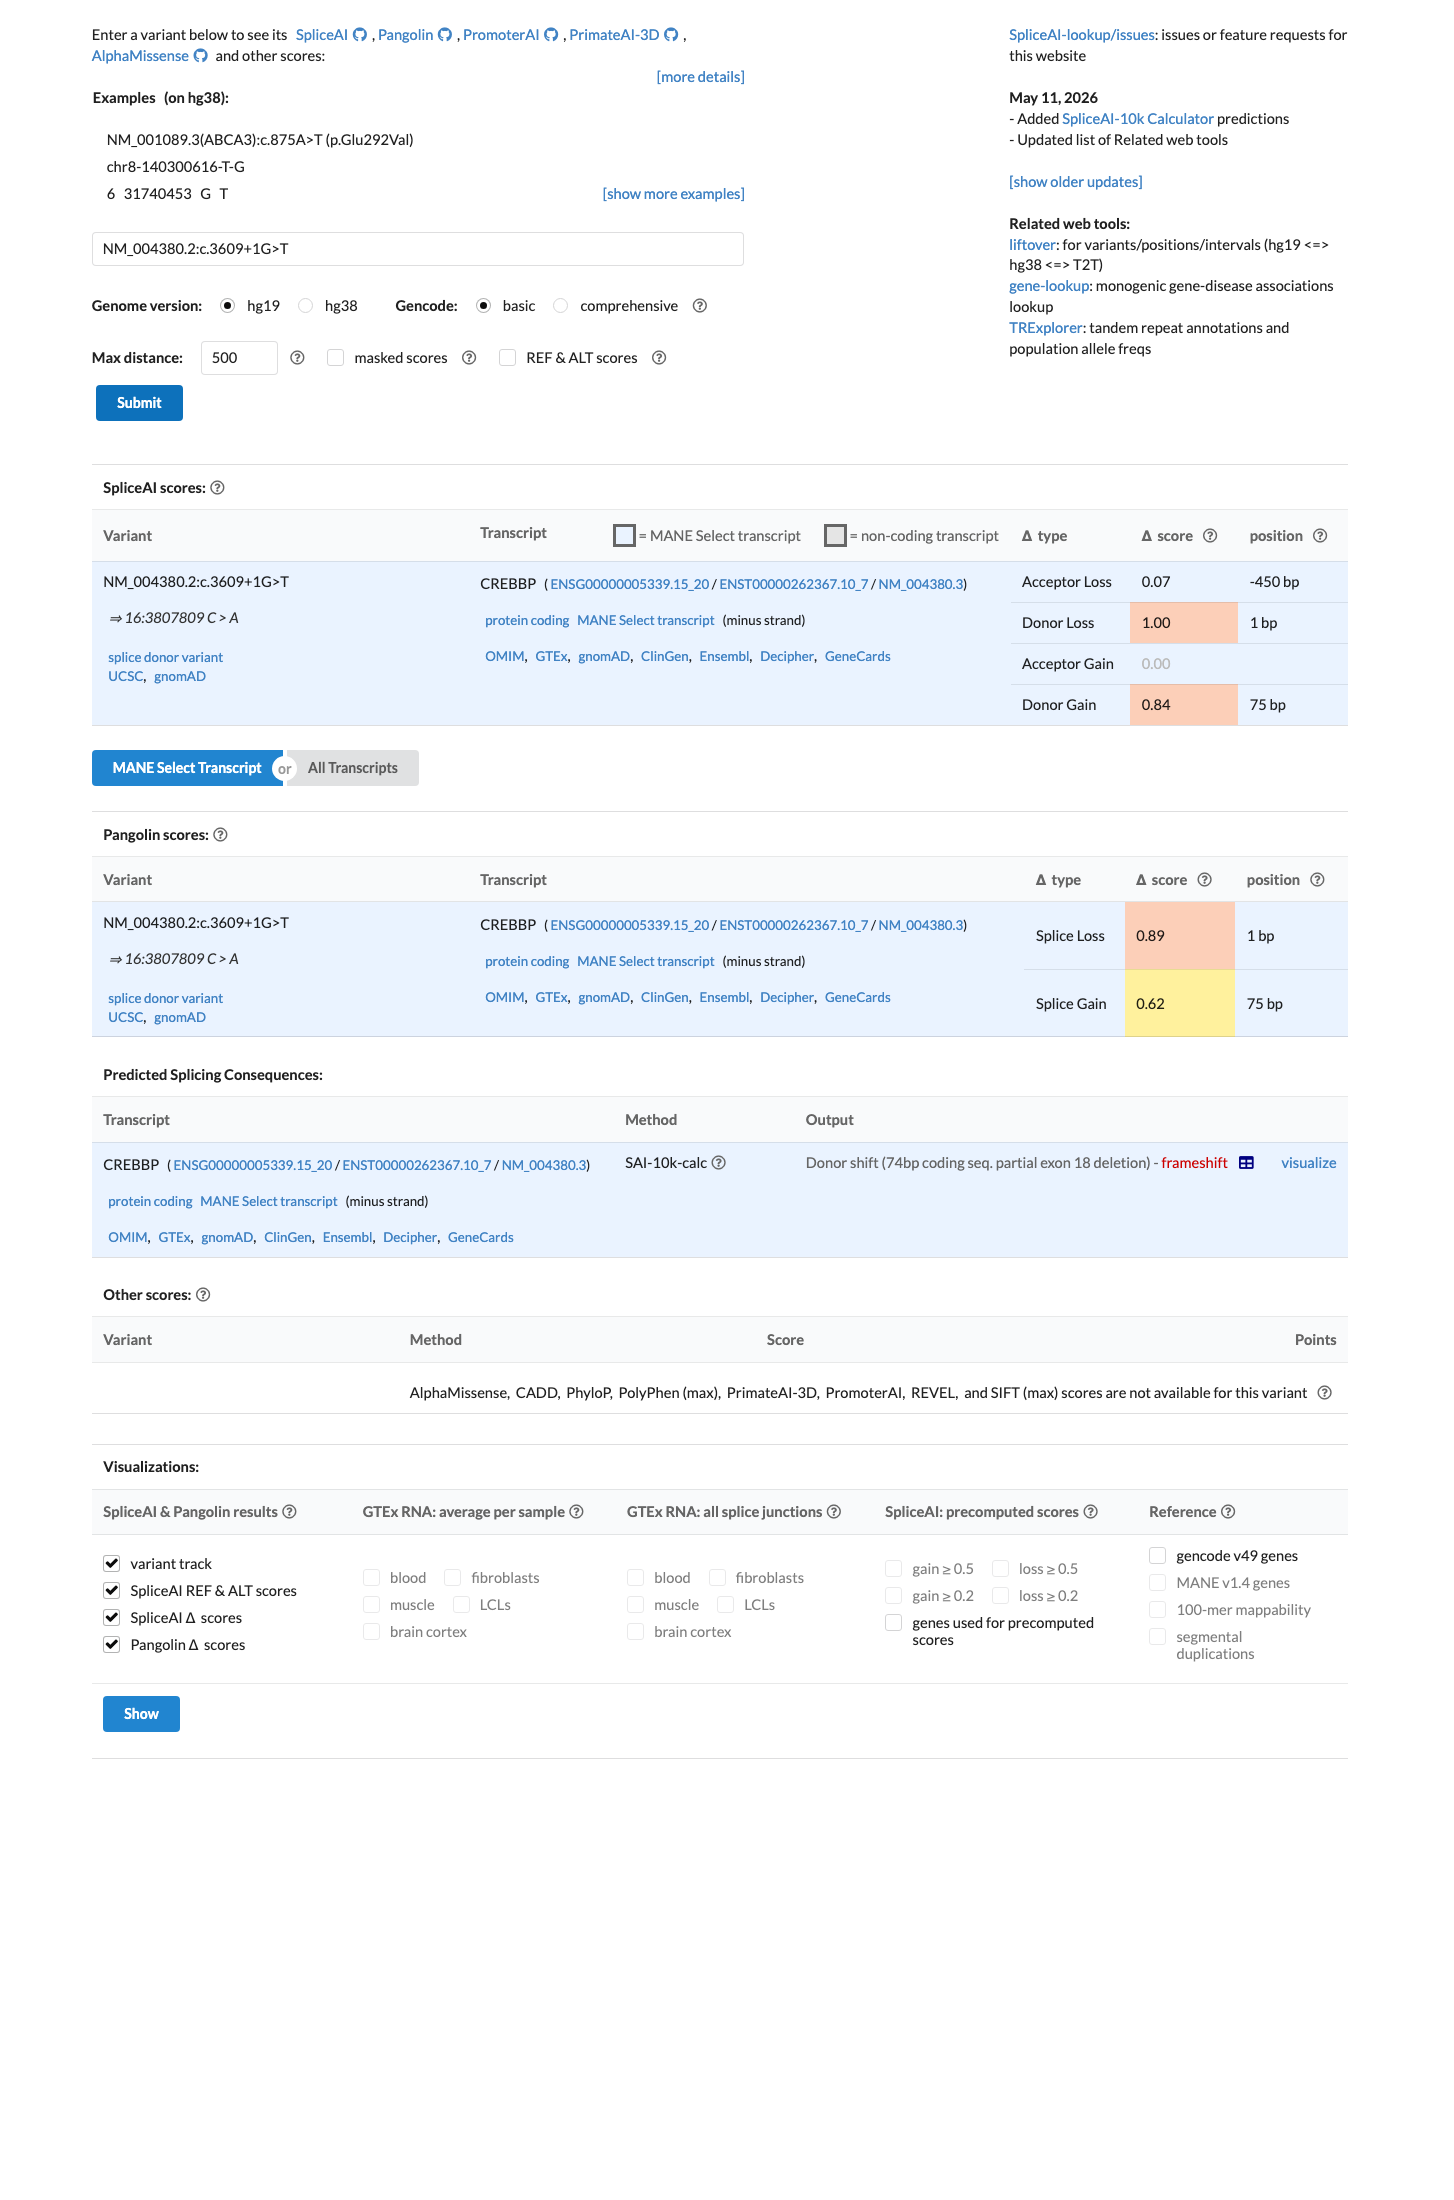Click help icon next to Pangolin Δ score header
The image size is (1454, 2200).
(1205, 880)
